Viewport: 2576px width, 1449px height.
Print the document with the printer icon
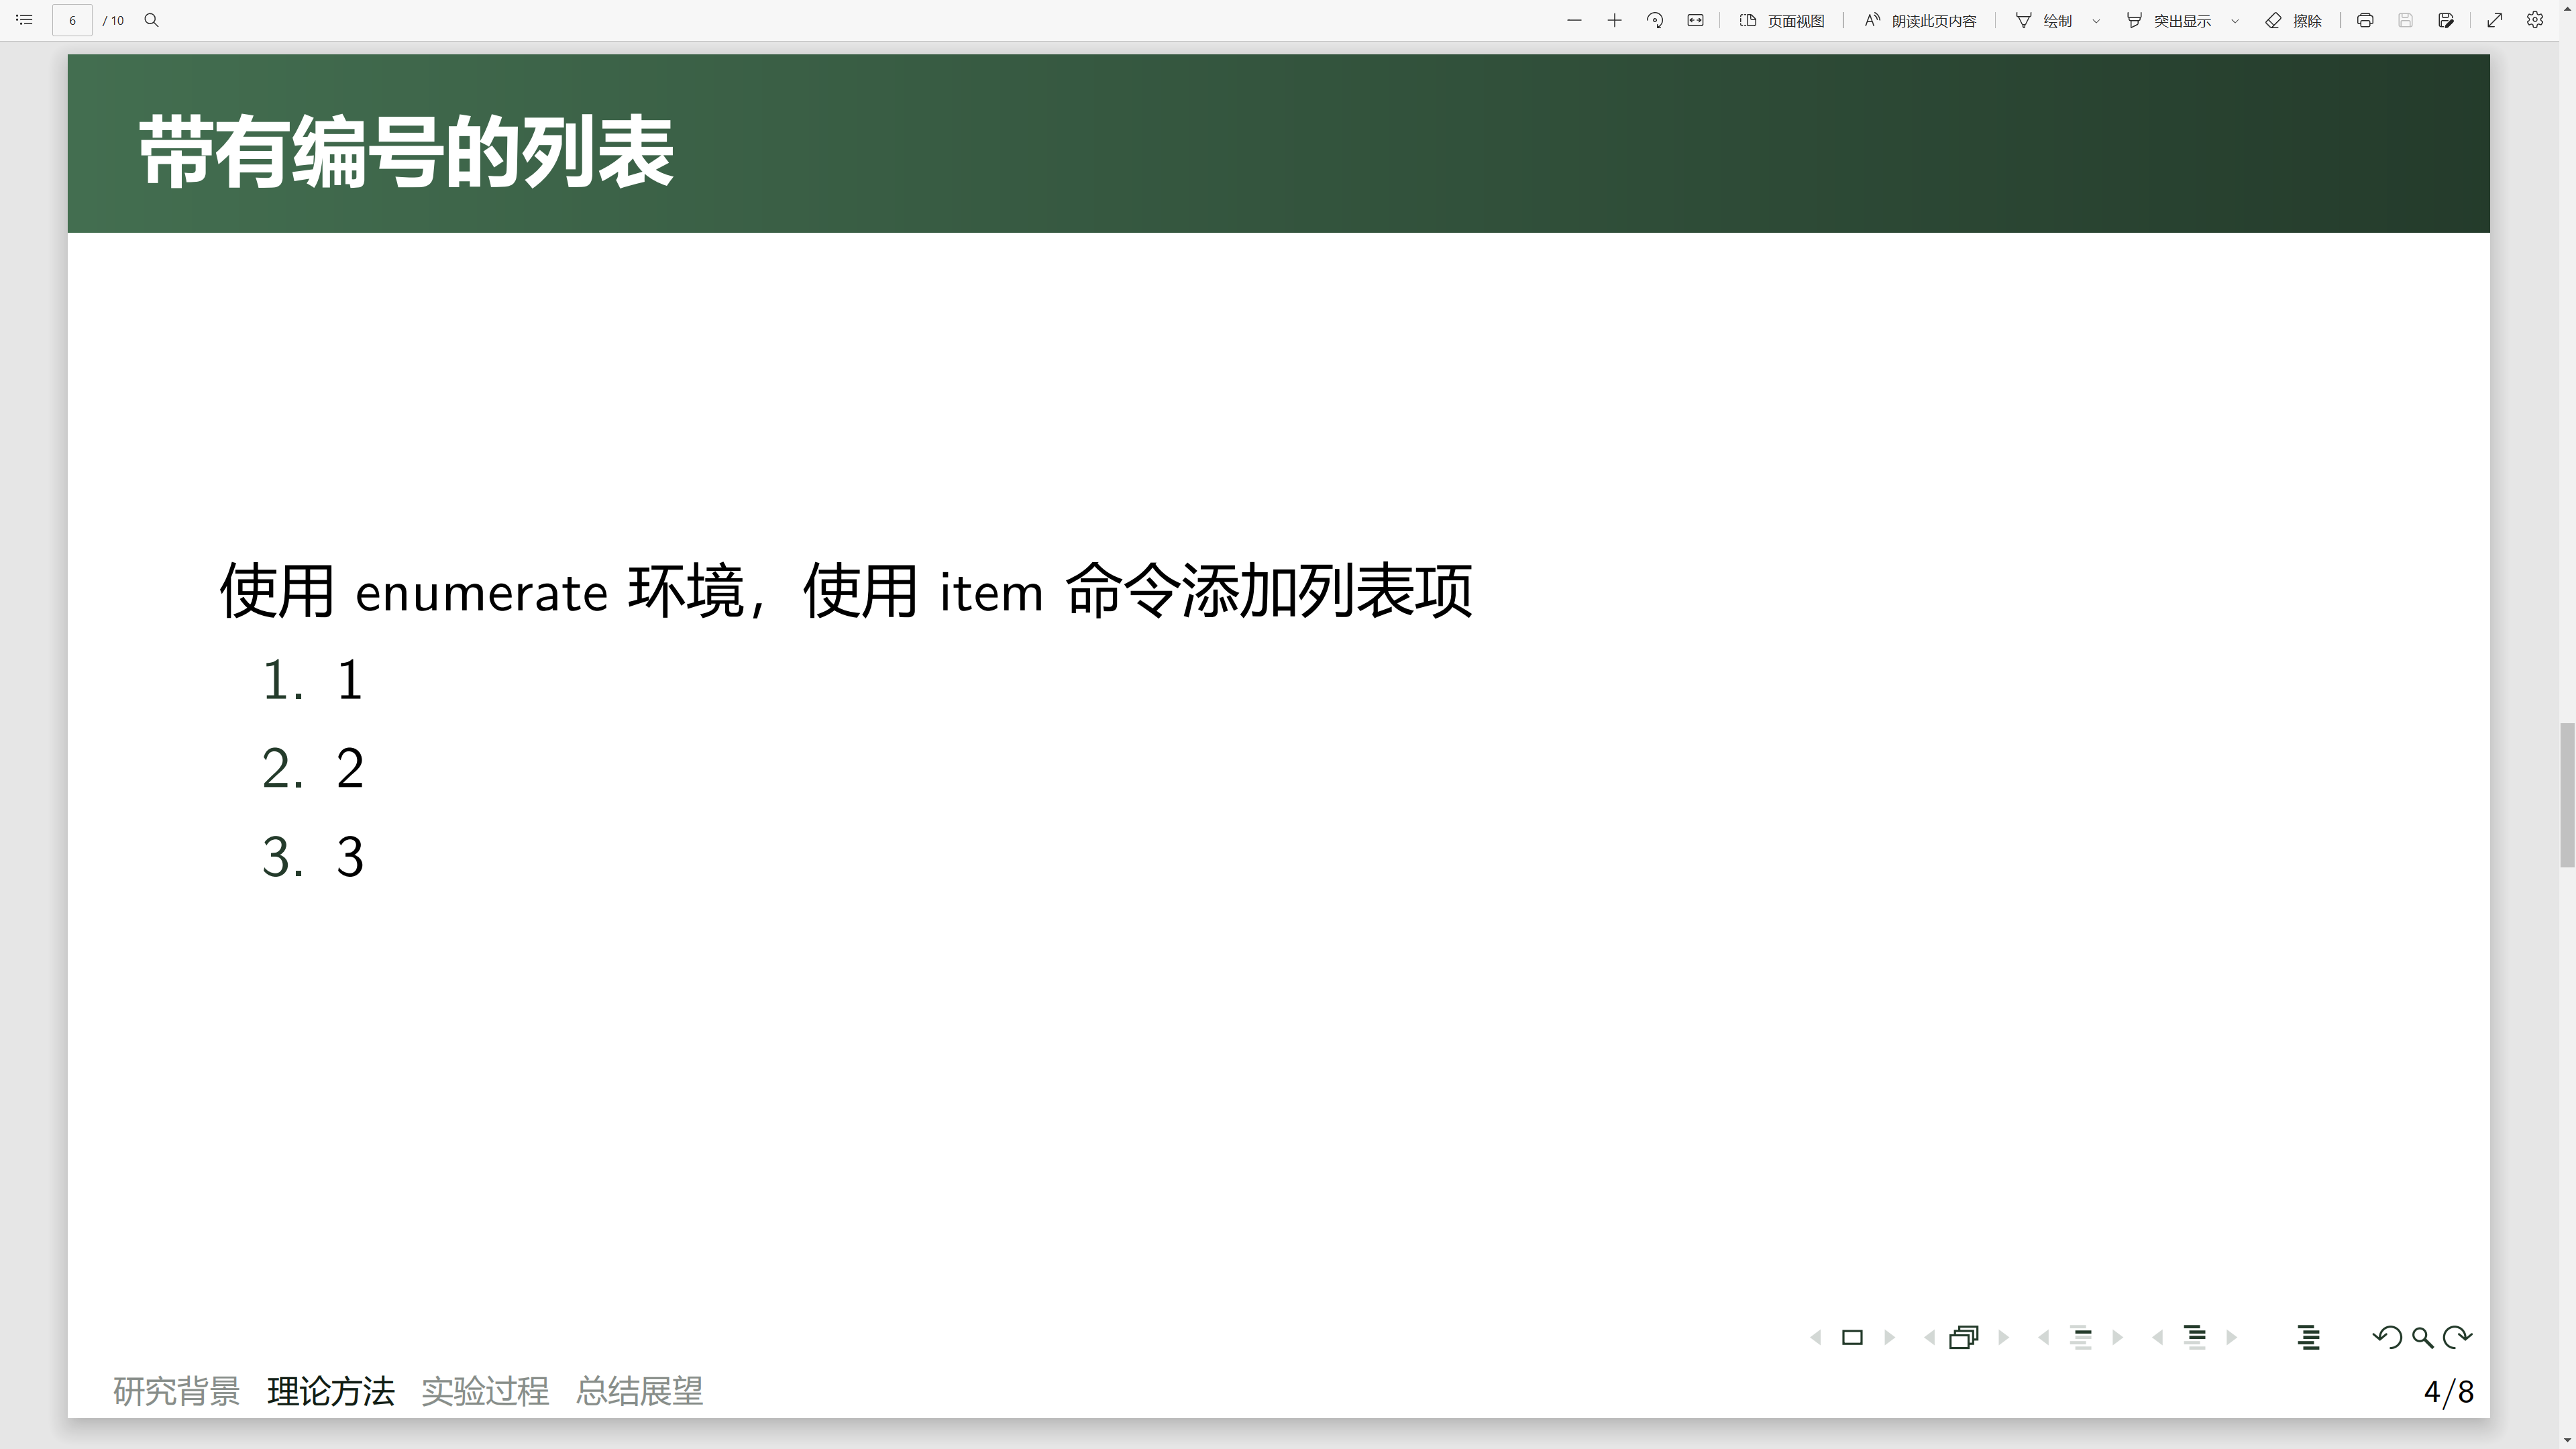2365,20
